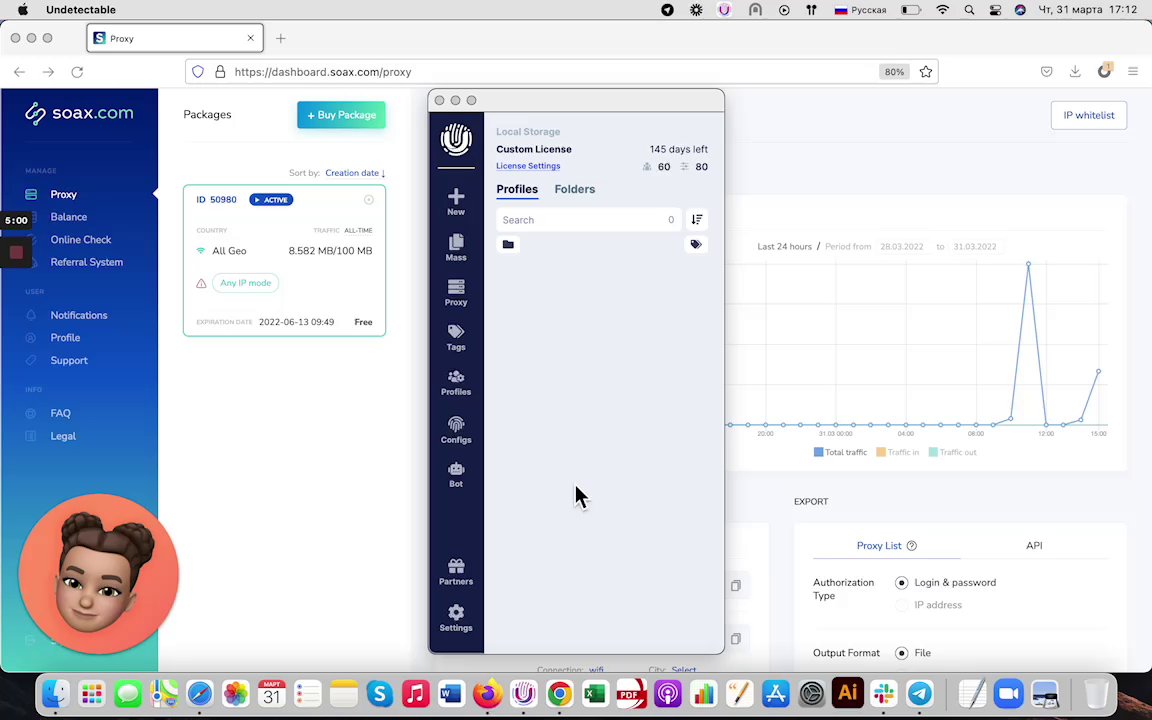Screen dimensions: 1152x720
Task: Open Firefox hamburger menu
Action: click(1133, 71)
